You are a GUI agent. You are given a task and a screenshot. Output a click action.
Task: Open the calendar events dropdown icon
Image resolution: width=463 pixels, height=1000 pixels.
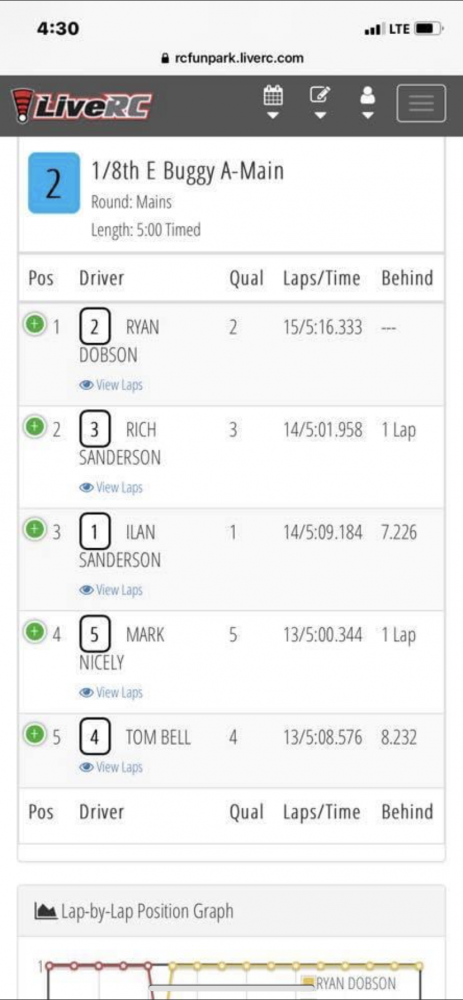(x=273, y=103)
